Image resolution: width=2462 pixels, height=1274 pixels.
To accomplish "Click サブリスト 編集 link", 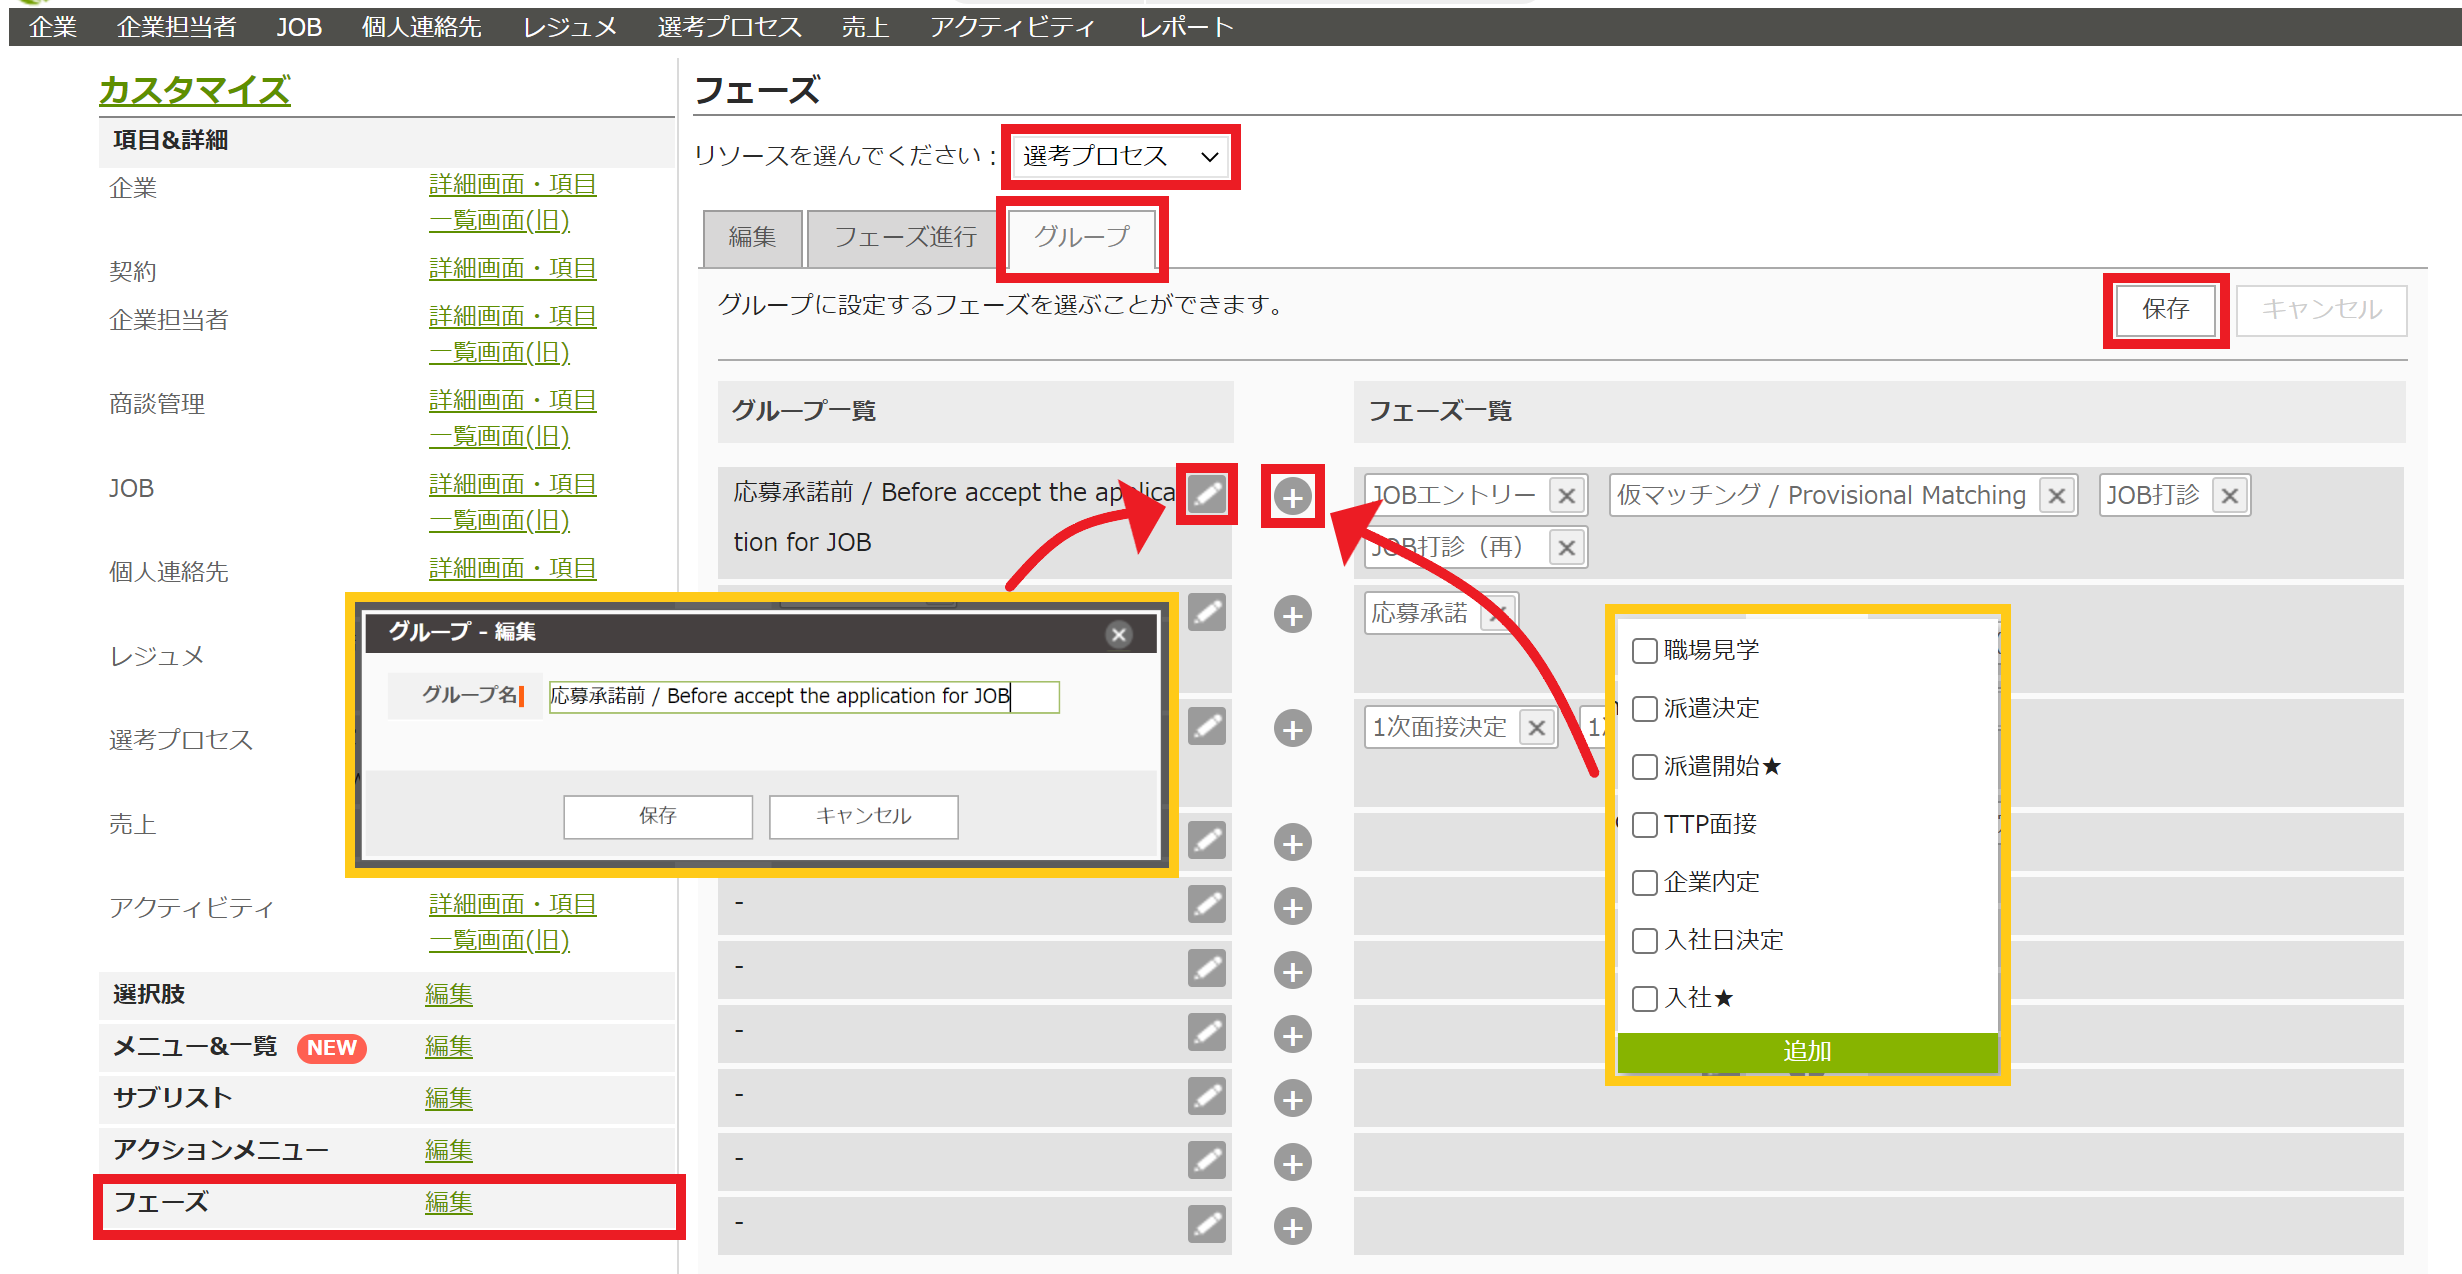I will point(448,1099).
